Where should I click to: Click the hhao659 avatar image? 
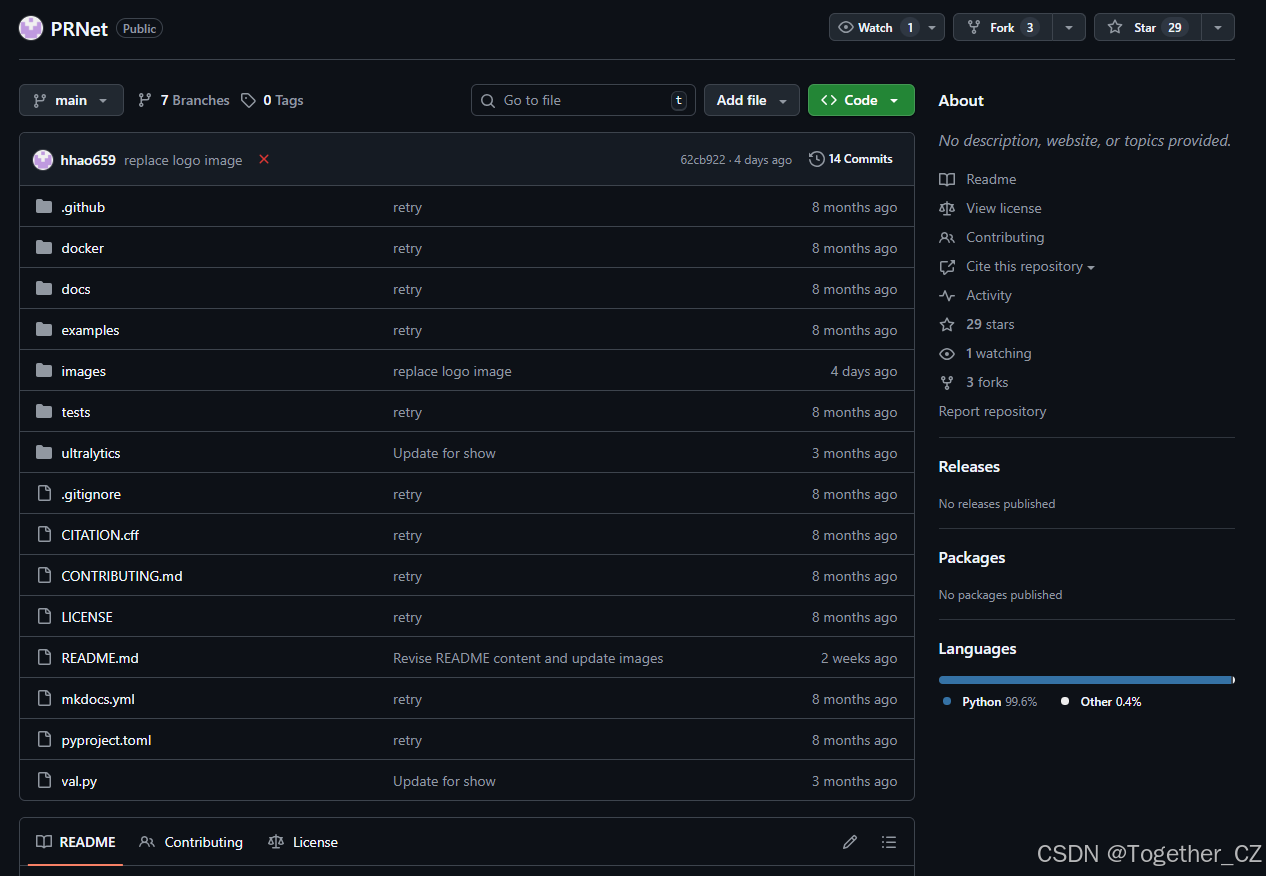pyautogui.click(x=42, y=159)
